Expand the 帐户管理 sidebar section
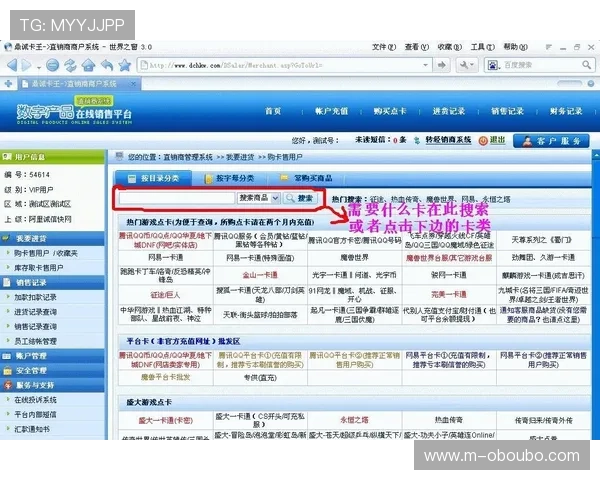Image resolution: width=600 pixels, height=480 pixels. (x=52, y=356)
